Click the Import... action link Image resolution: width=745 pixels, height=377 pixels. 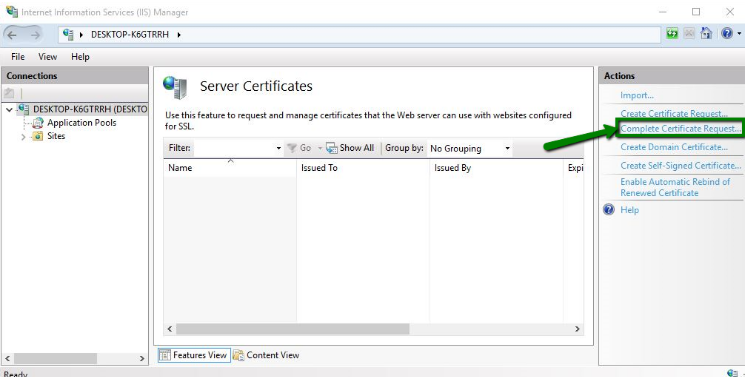tap(637, 95)
